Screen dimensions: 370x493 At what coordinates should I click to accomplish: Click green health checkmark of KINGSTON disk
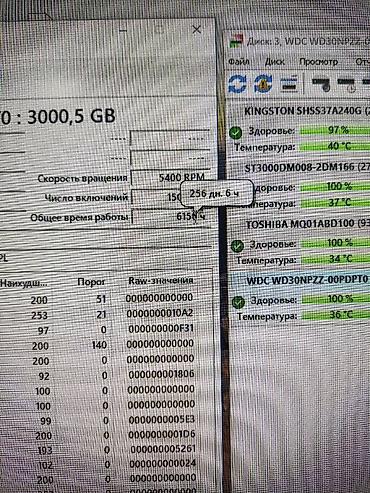click(x=236, y=133)
